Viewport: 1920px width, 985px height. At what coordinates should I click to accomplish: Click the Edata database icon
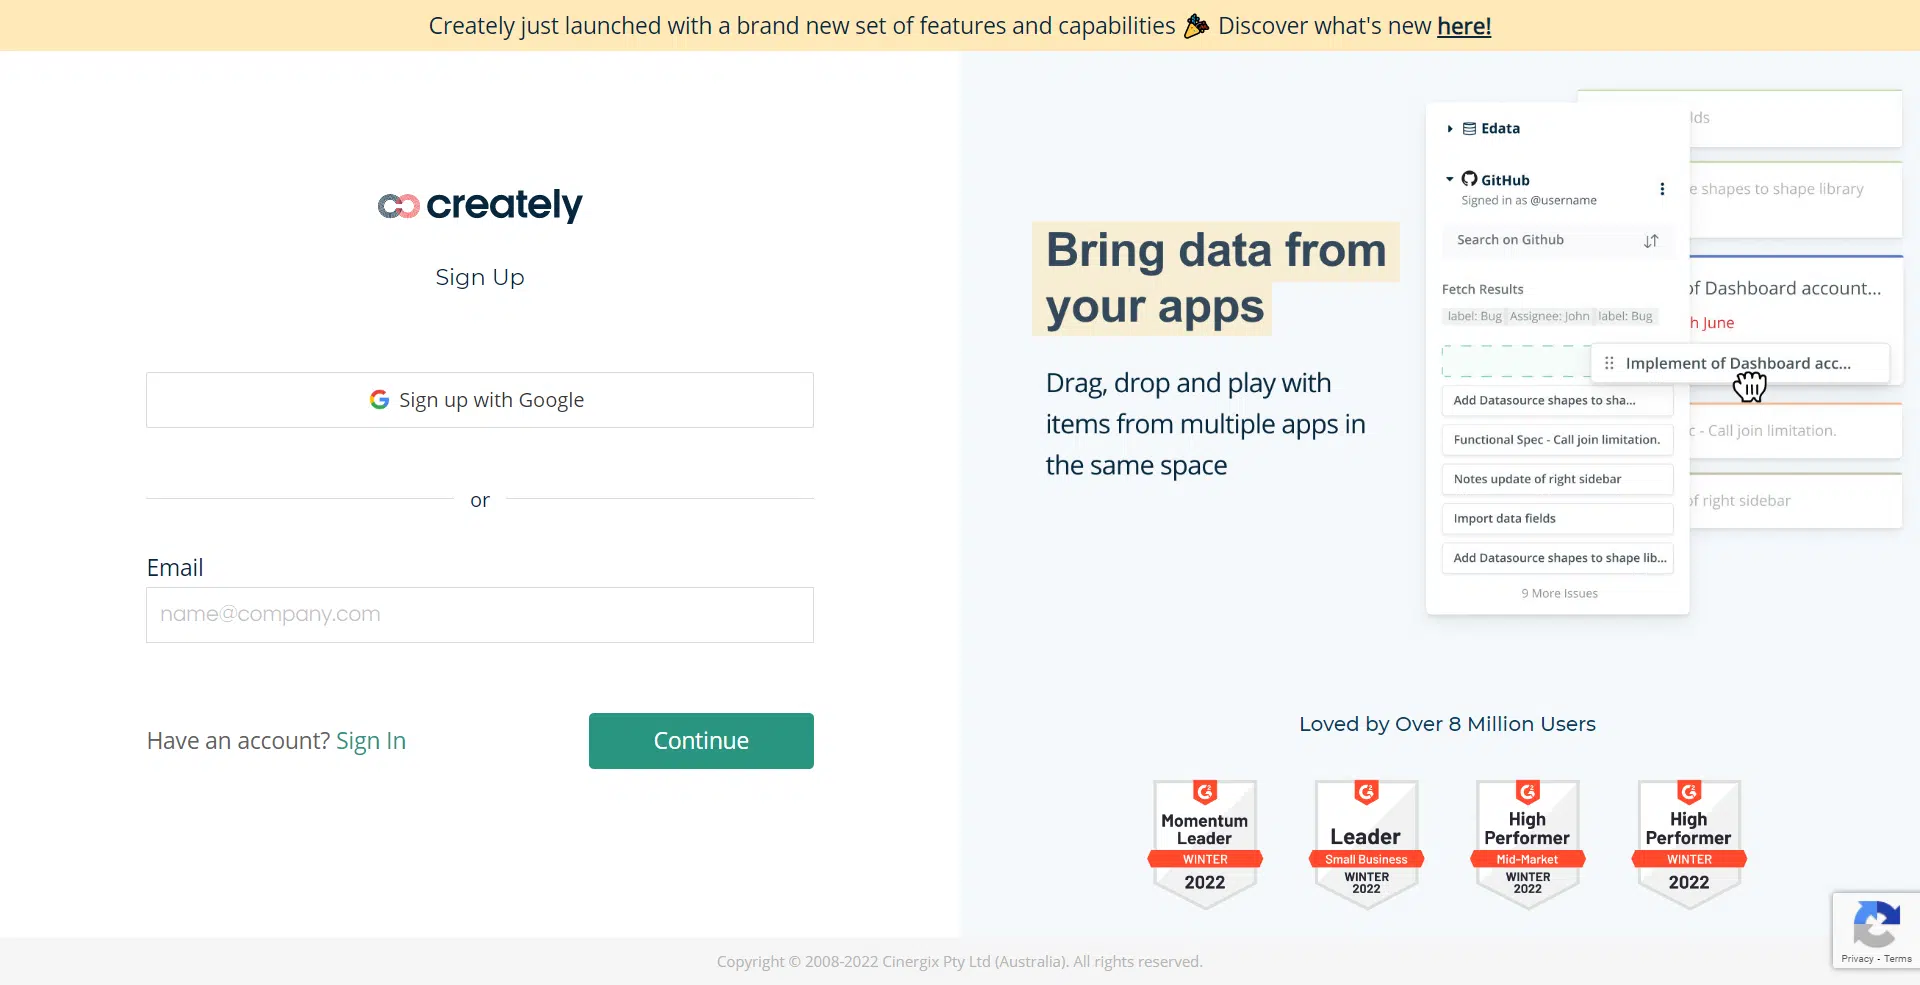(1469, 129)
